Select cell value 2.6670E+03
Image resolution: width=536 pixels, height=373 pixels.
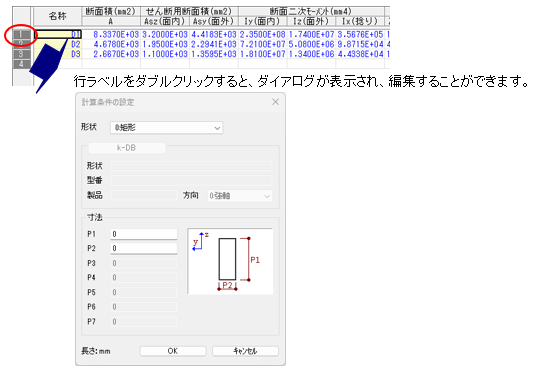click(111, 54)
